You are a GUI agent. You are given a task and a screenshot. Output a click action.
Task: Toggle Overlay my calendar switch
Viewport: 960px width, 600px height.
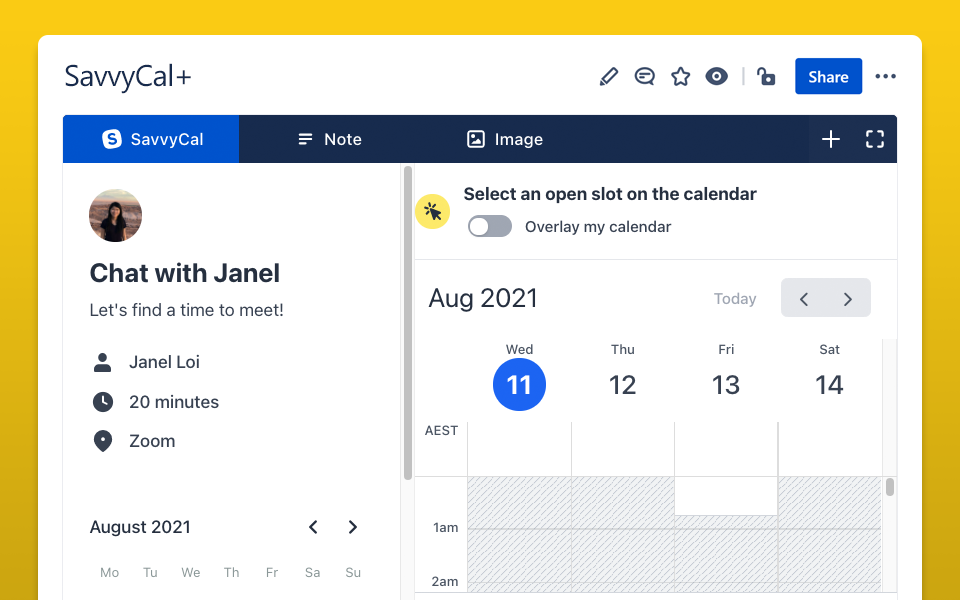click(x=490, y=227)
